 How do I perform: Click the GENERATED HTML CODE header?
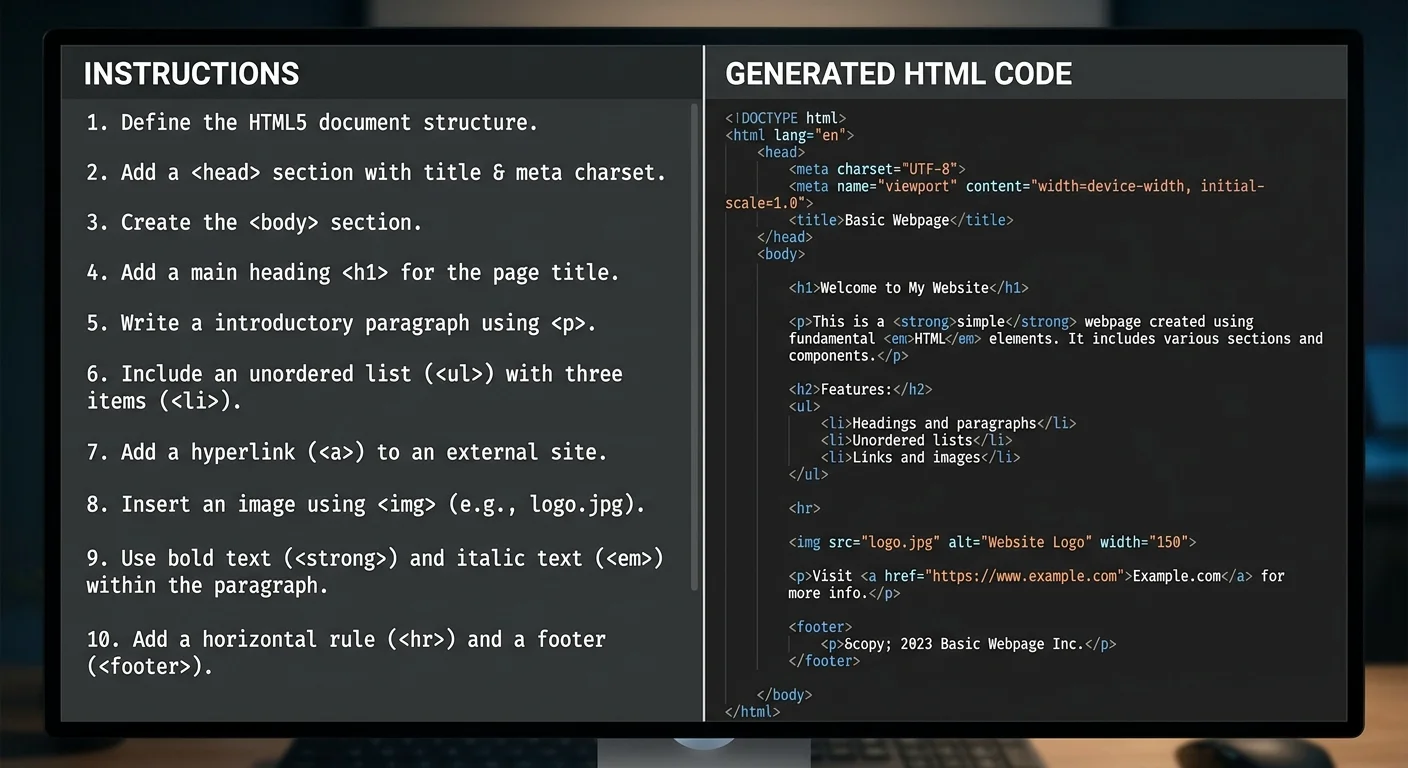point(898,73)
